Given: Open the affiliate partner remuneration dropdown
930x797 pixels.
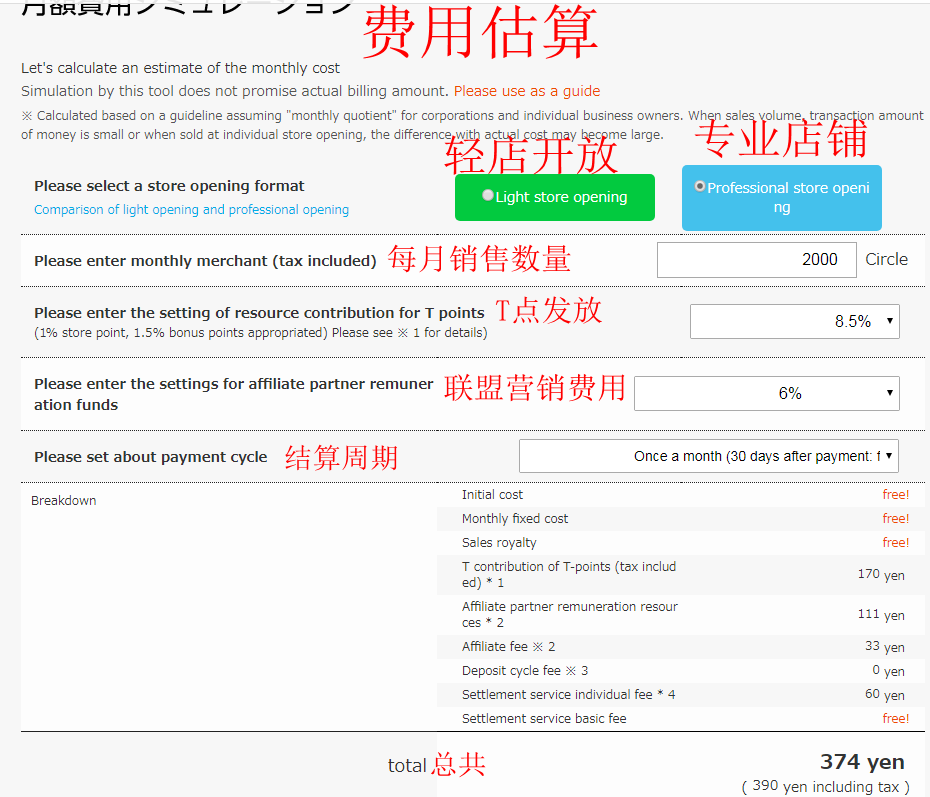Looking at the screenshot, I should pyautogui.click(x=766, y=393).
